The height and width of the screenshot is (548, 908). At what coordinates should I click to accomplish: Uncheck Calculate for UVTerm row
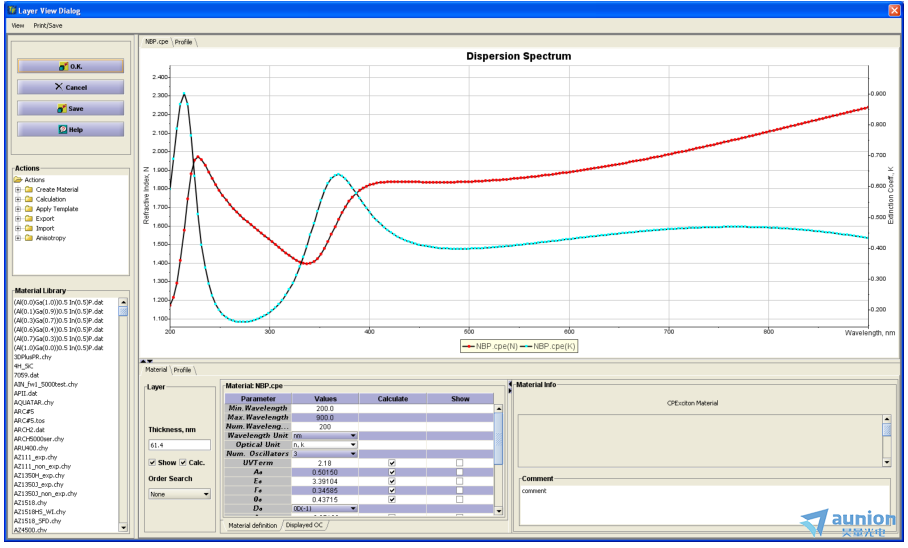coord(392,463)
